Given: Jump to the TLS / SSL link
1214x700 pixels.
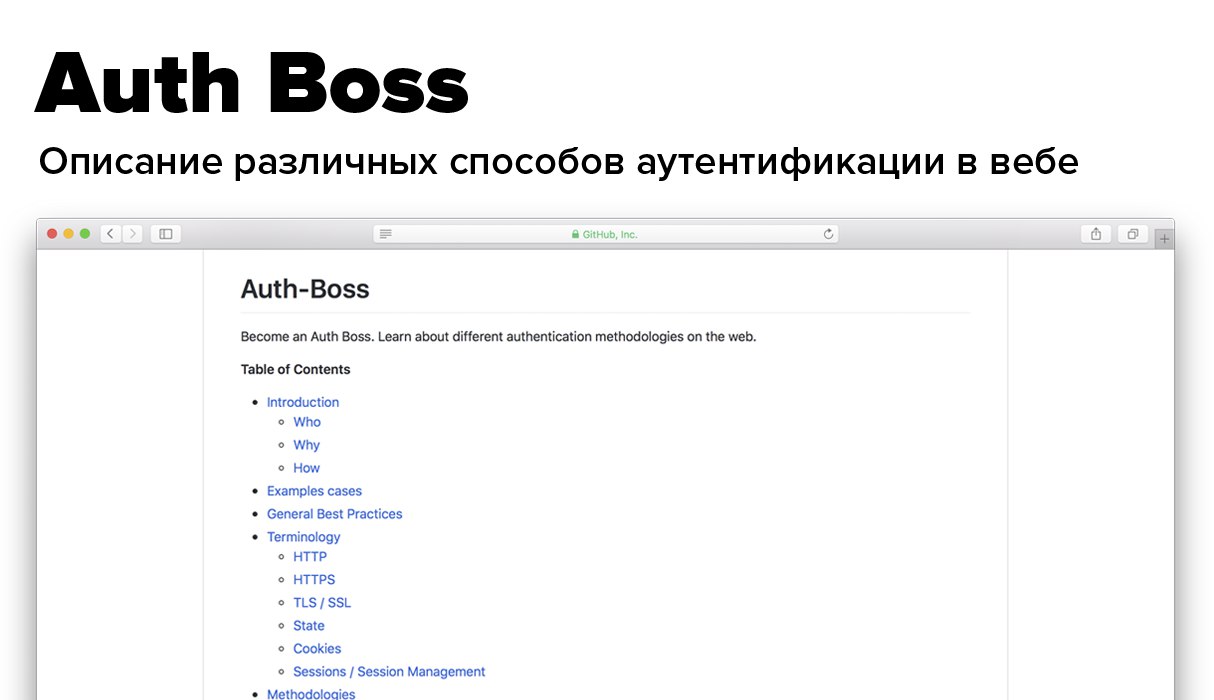Looking at the screenshot, I should [x=322, y=602].
